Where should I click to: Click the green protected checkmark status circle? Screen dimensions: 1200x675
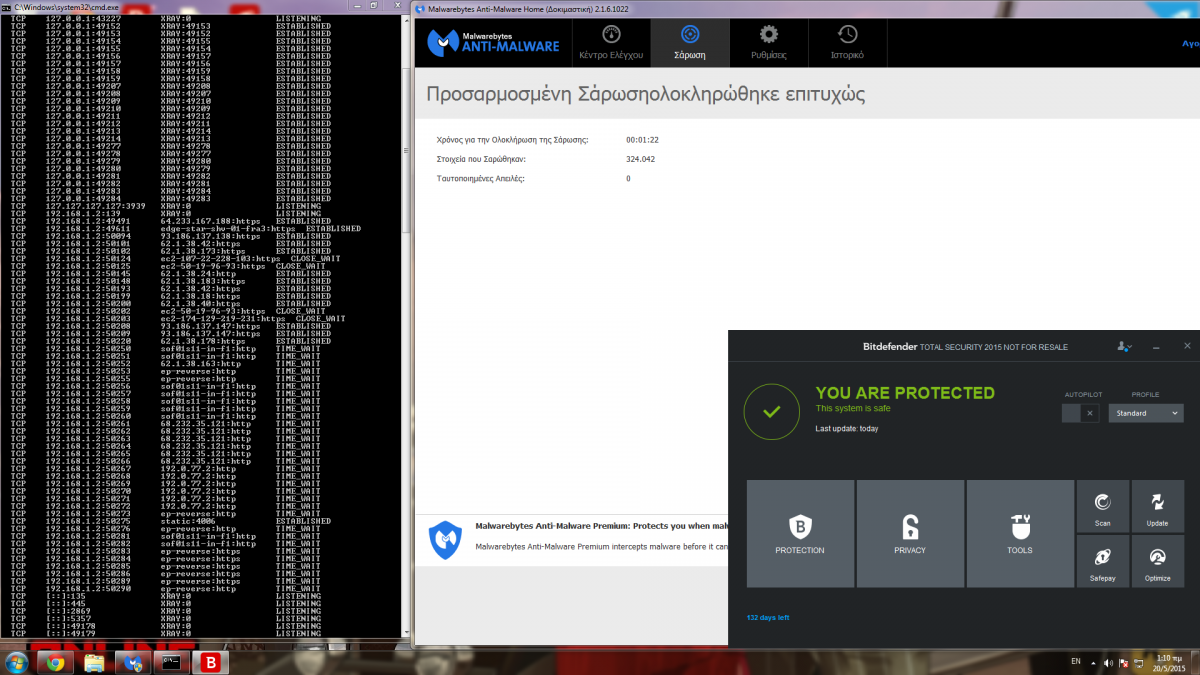click(772, 411)
